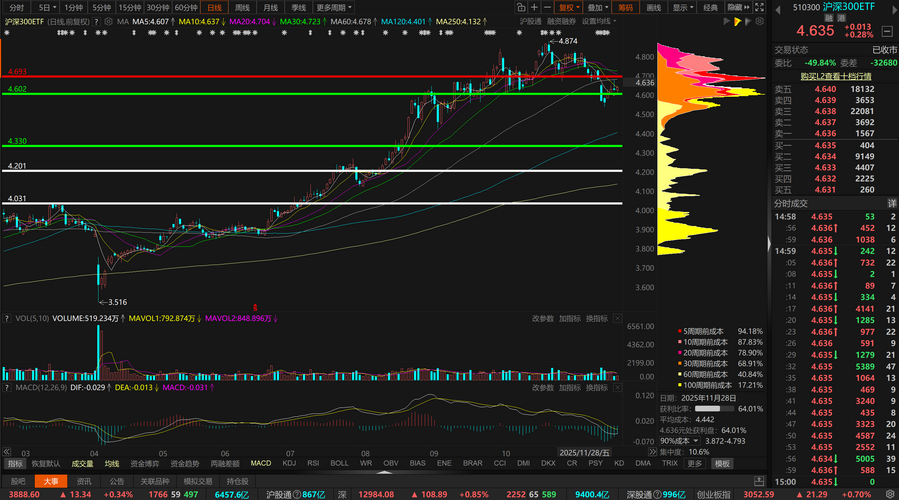
Task: Click MACD indicator help question mark
Action: pos(7,388)
